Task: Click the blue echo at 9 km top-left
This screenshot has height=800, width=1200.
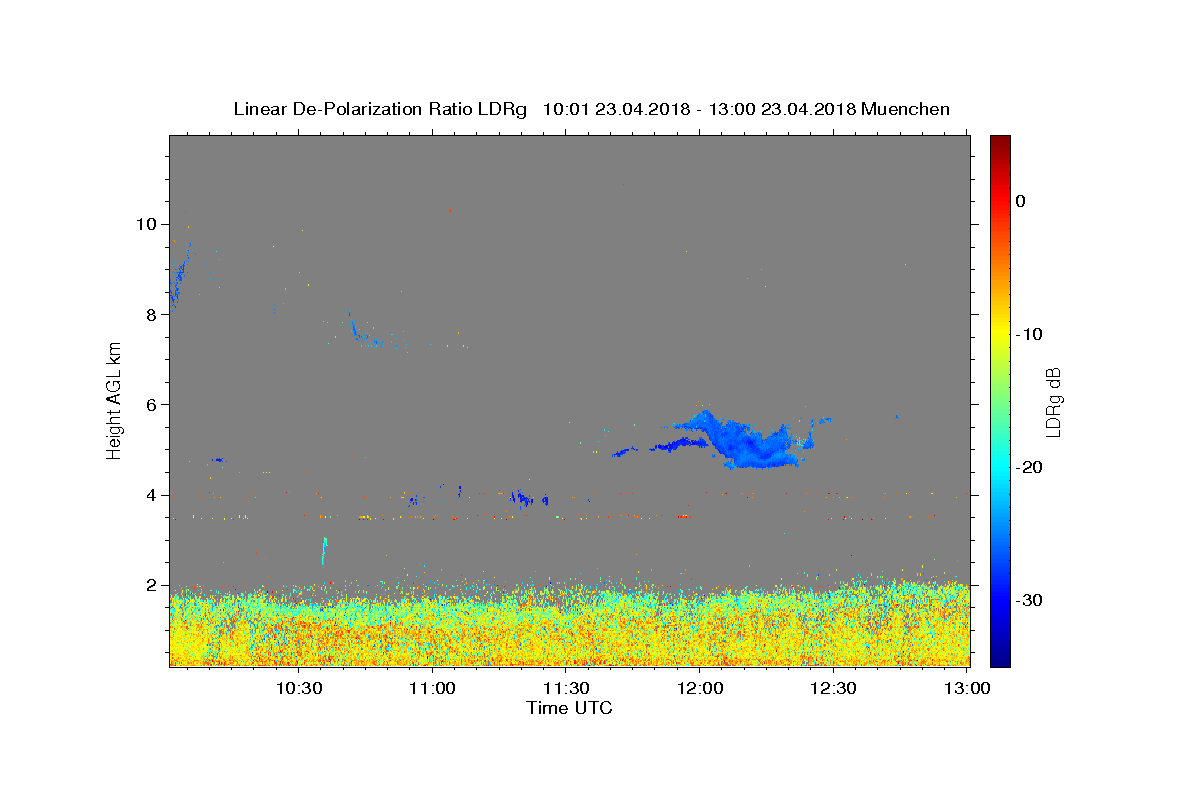Action: pyautogui.click(x=180, y=273)
